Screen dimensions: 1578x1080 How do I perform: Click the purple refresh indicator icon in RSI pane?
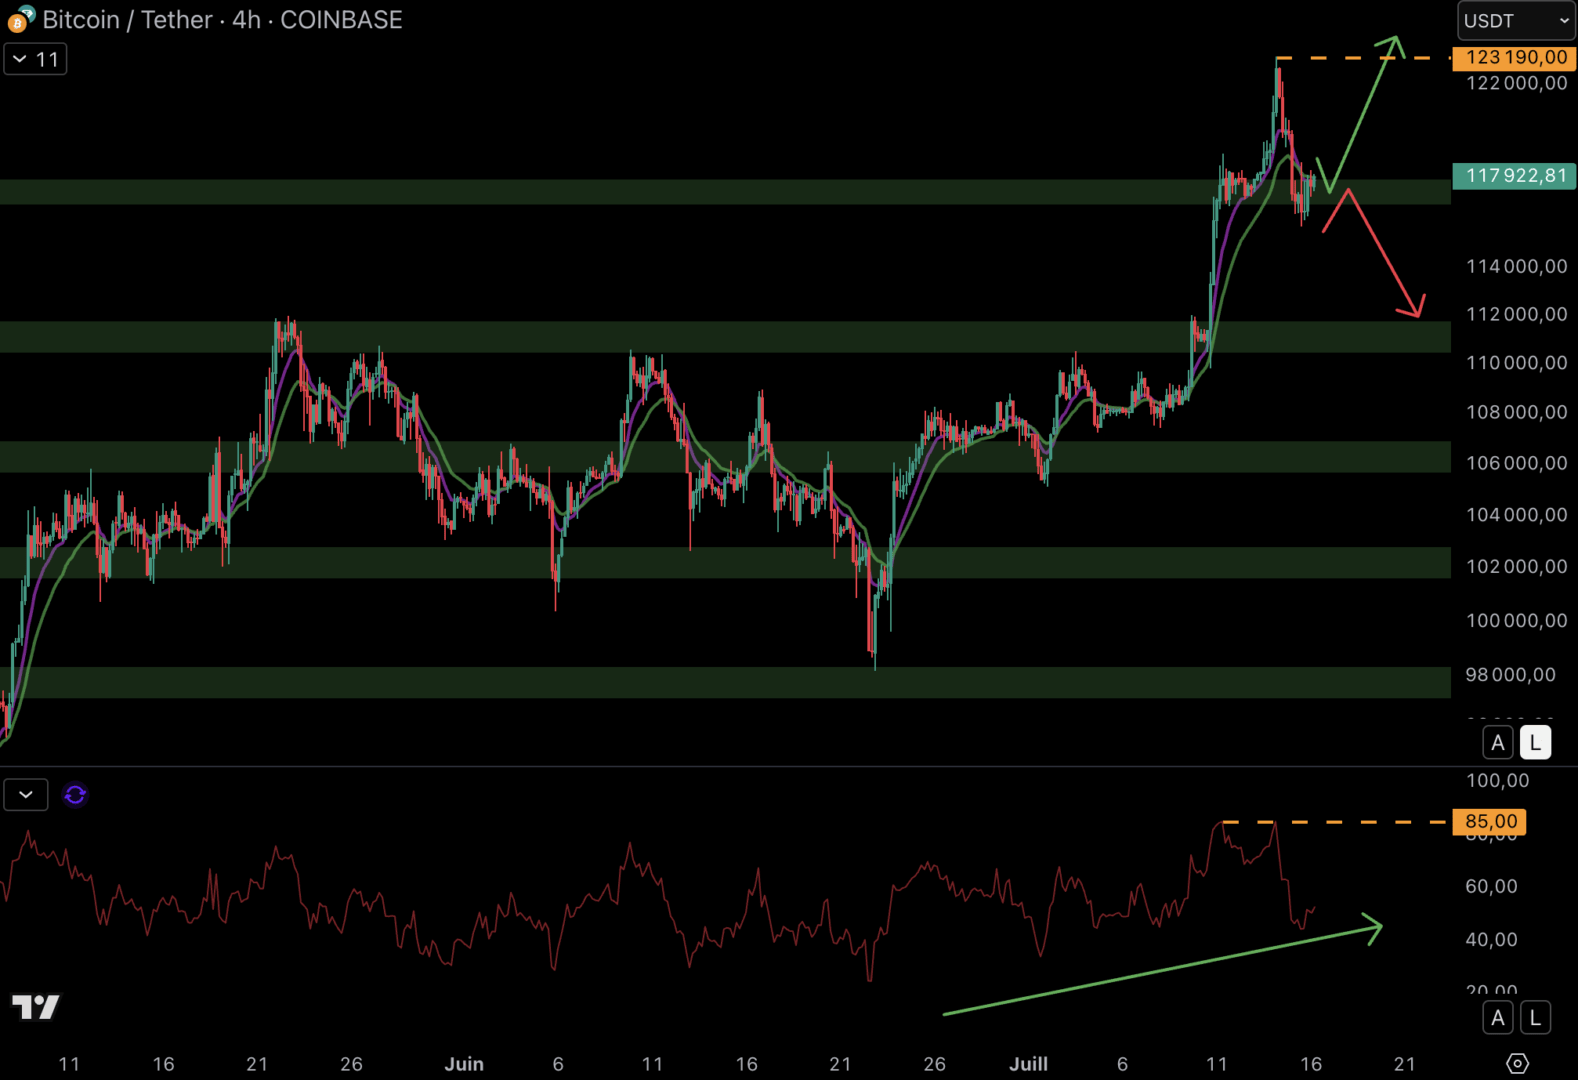tap(75, 795)
